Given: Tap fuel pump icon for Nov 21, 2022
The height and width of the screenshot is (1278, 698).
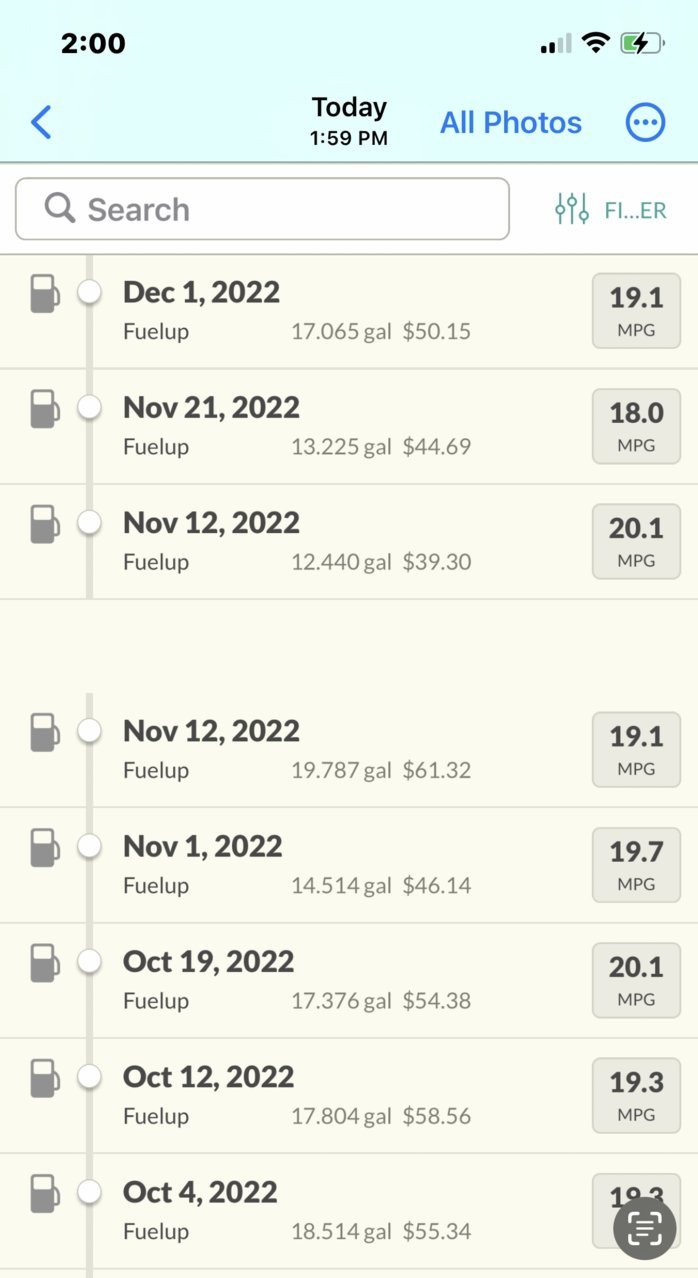Looking at the screenshot, I should [44, 409].
